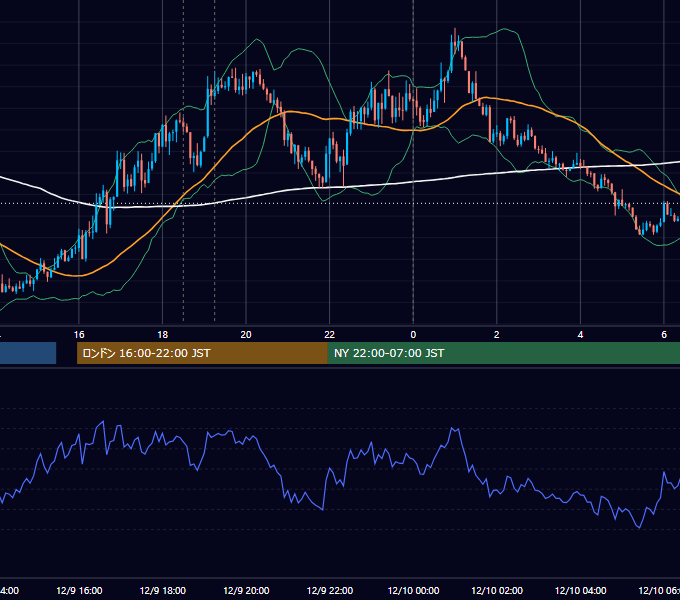This screenshot has height=600, width=680.
Task: Click the 12/10 00:00 date label
Action: coord(413,590)
